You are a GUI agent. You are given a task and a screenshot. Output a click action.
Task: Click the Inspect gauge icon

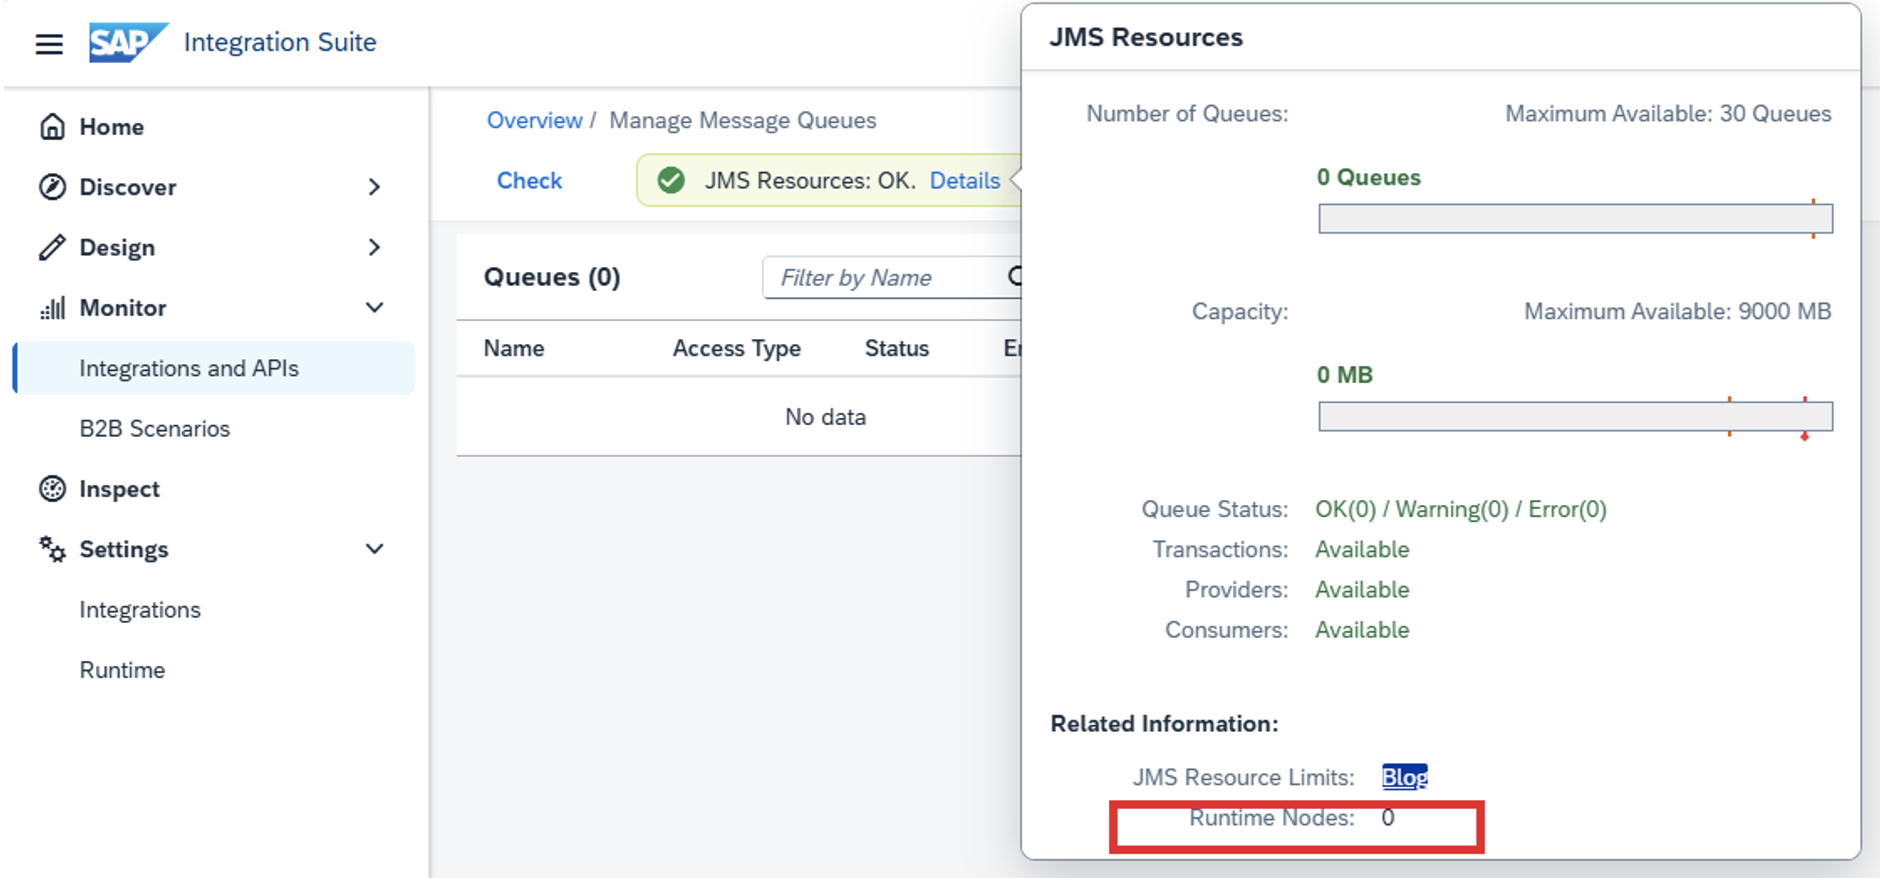[52, 489]
